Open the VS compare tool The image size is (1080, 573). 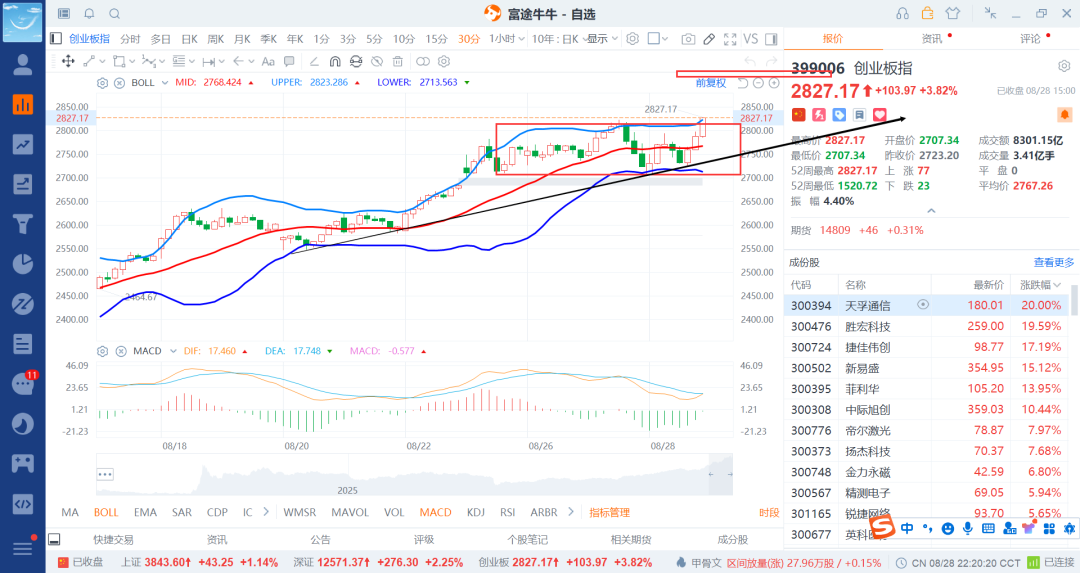tap(751, 39)
